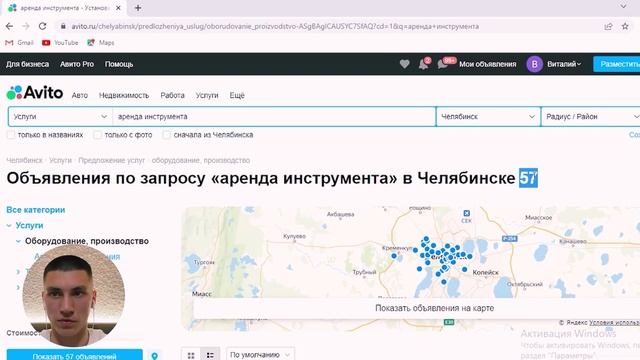Open messages chat bubble icon
This screenshot has height=360, width=640.
(444, 64)
